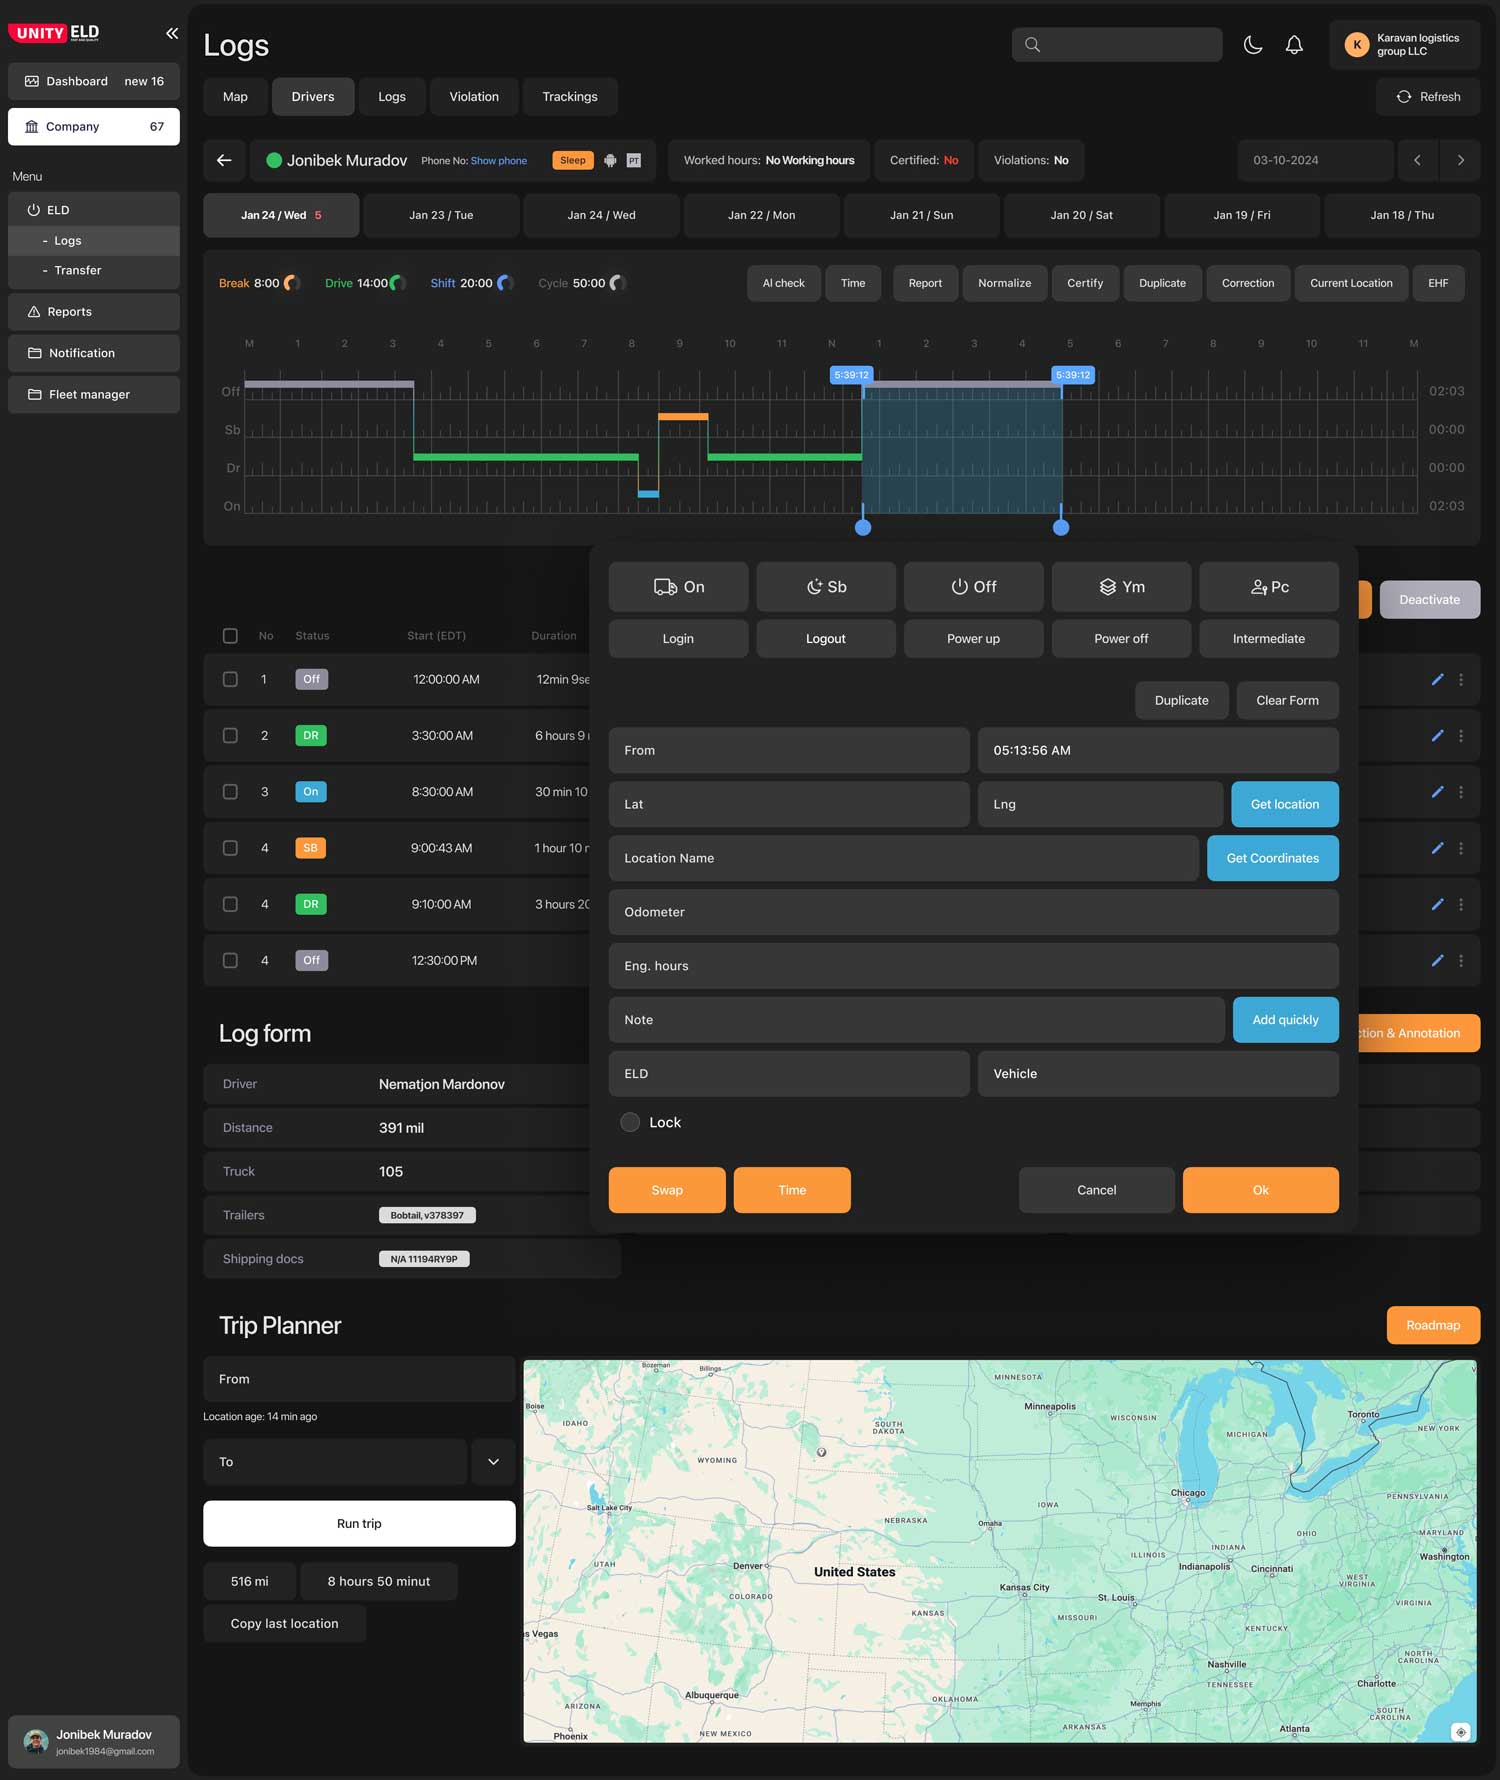Select the checkbox for the 8:30:00 AM row
The height and width of the screenshot is (1780, 1500).
[x=230, y=791]
